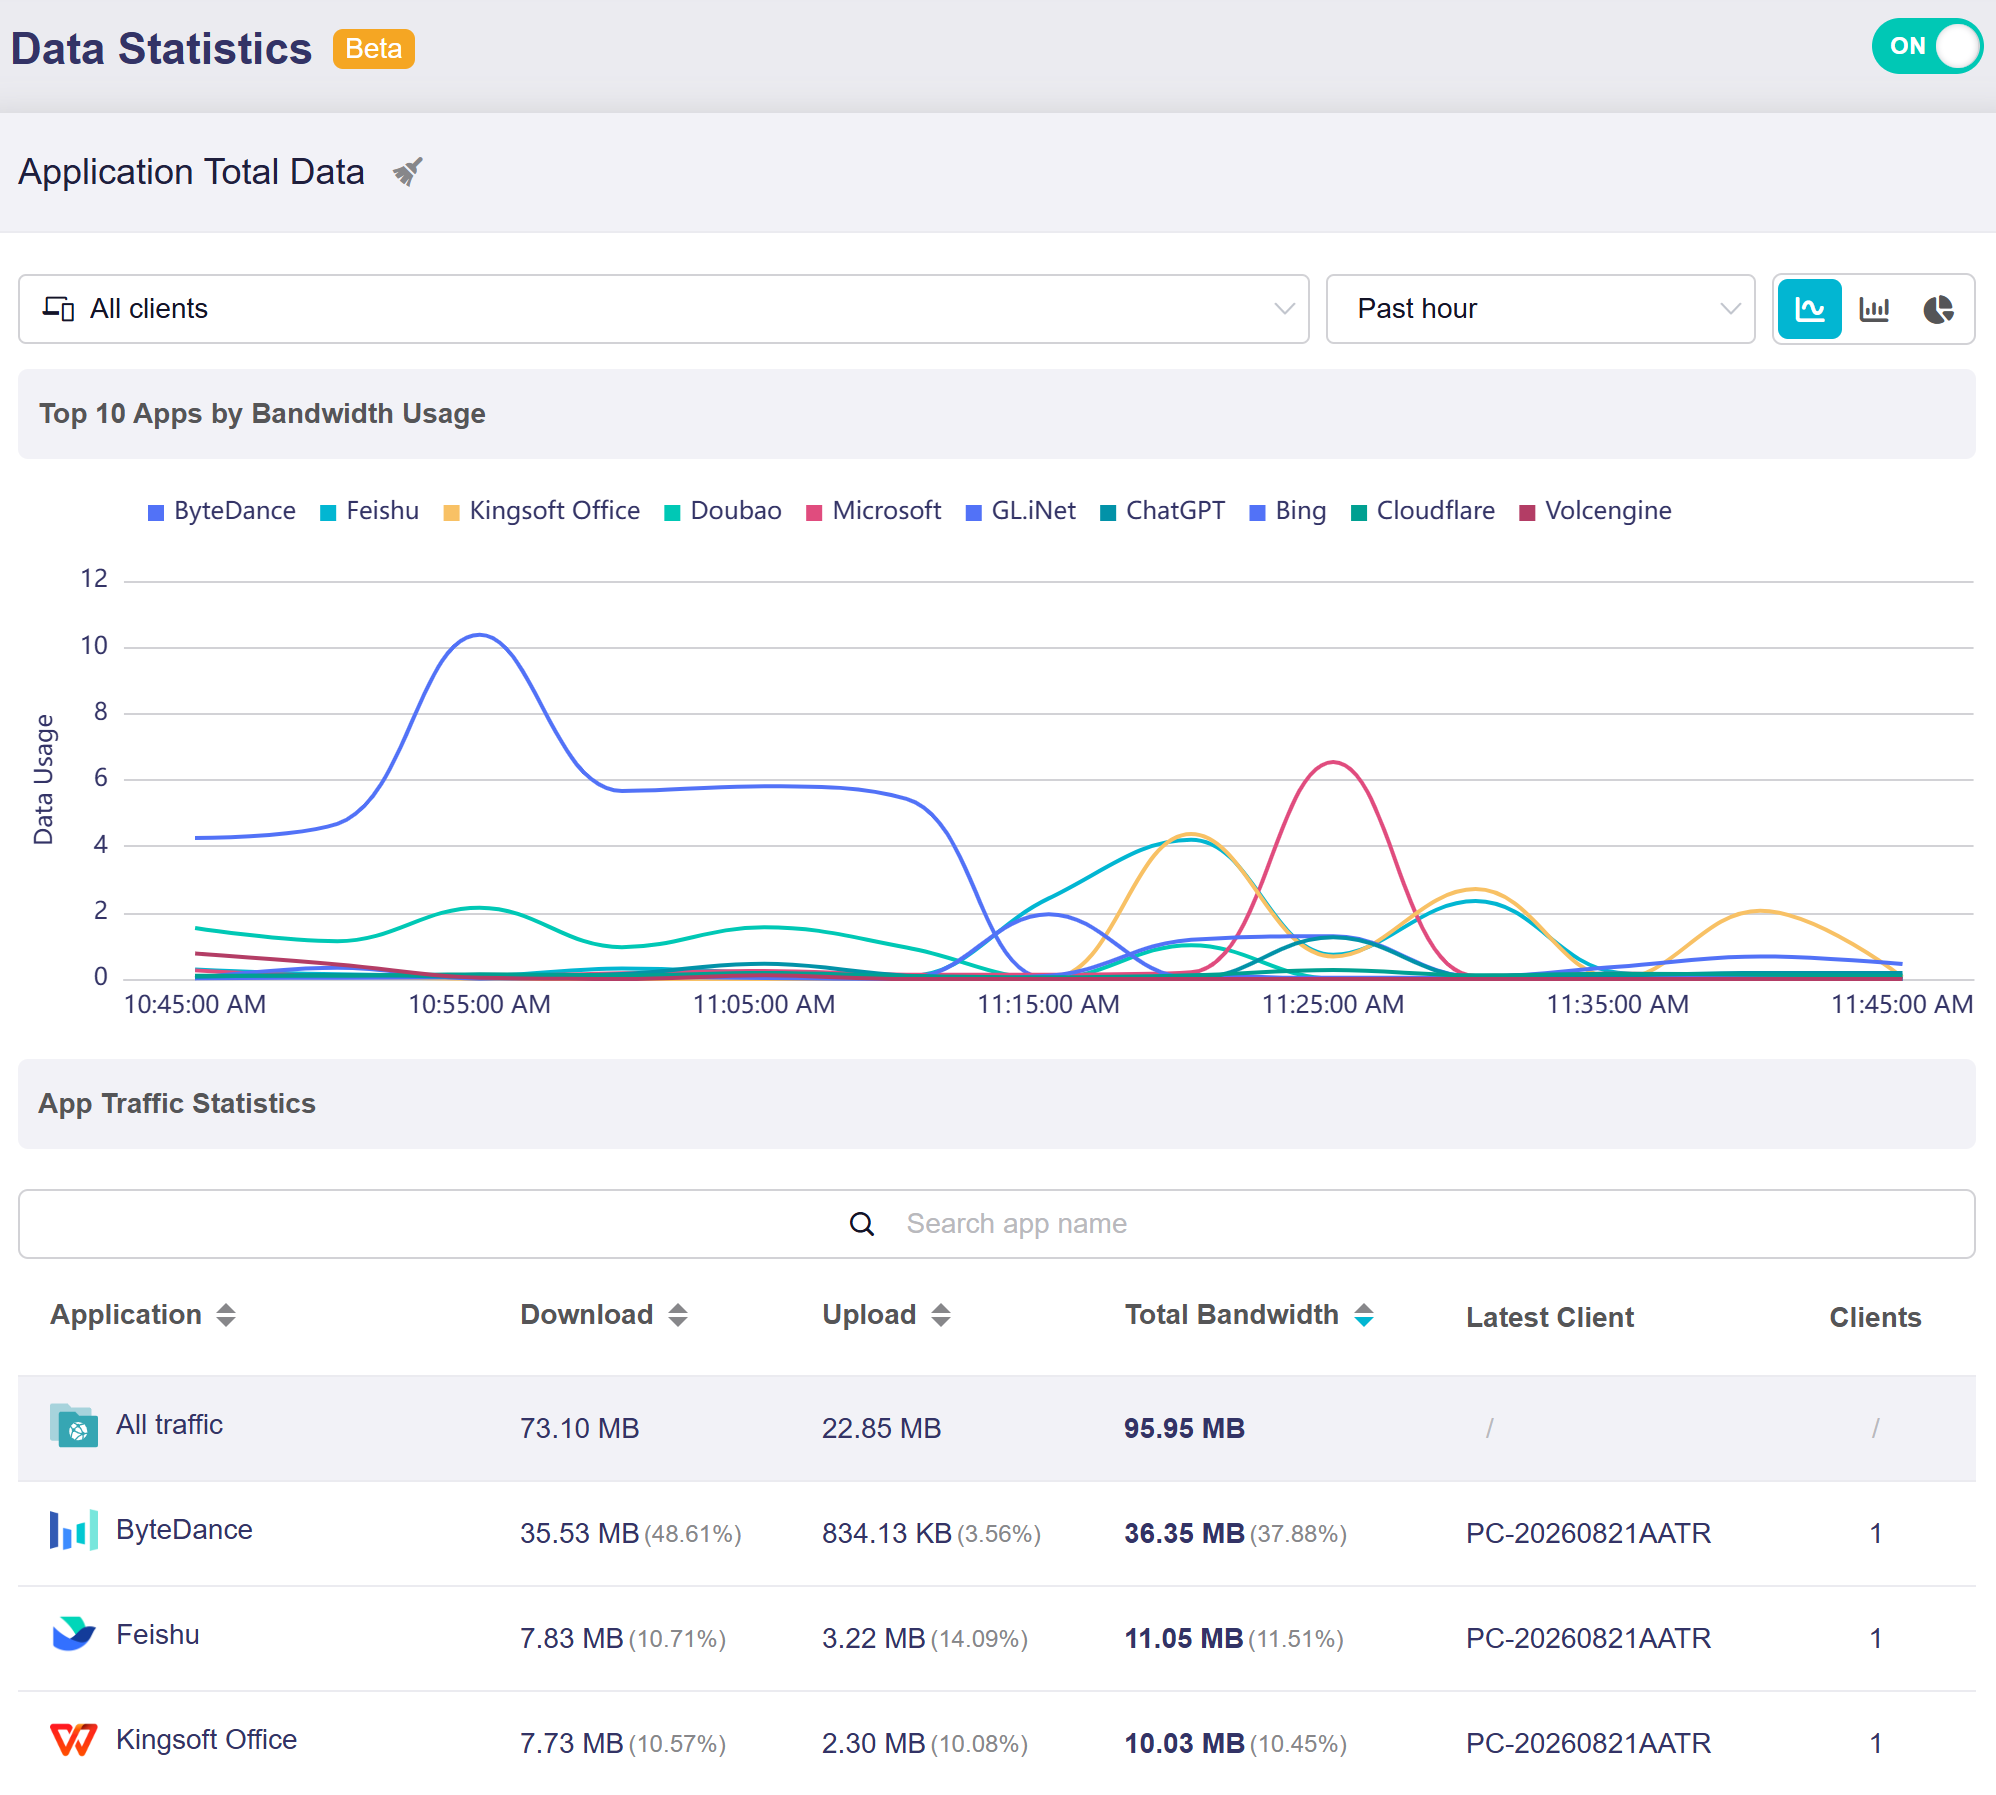
Task: Click the 7.83 MB Feishu download value
Action: (571, 1638)
